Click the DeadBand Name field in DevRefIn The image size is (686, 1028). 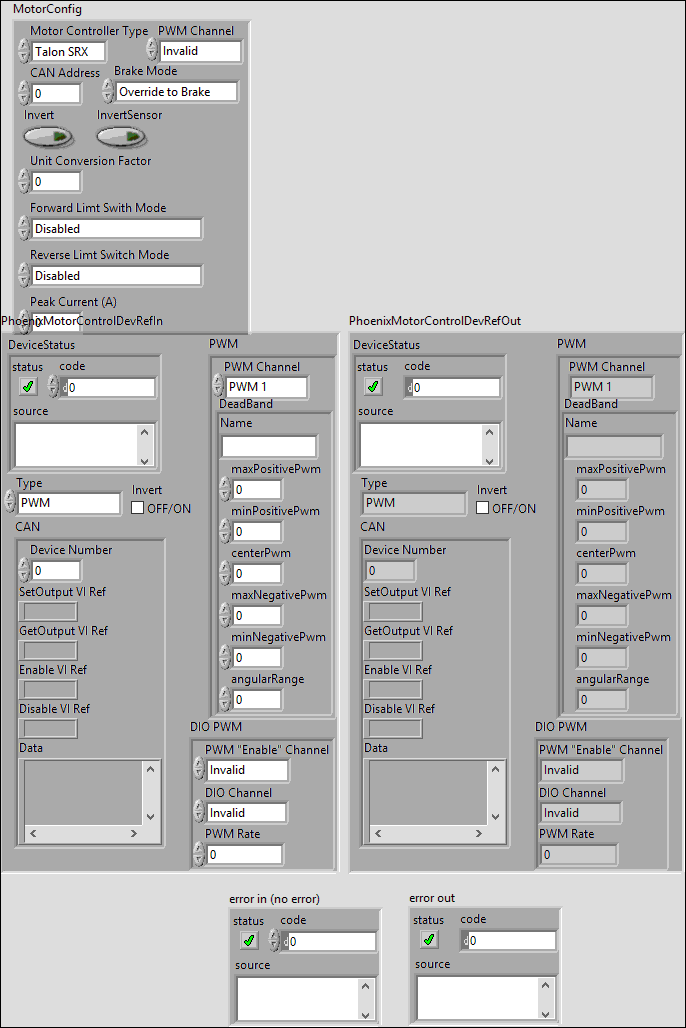(x=269, y=446)
